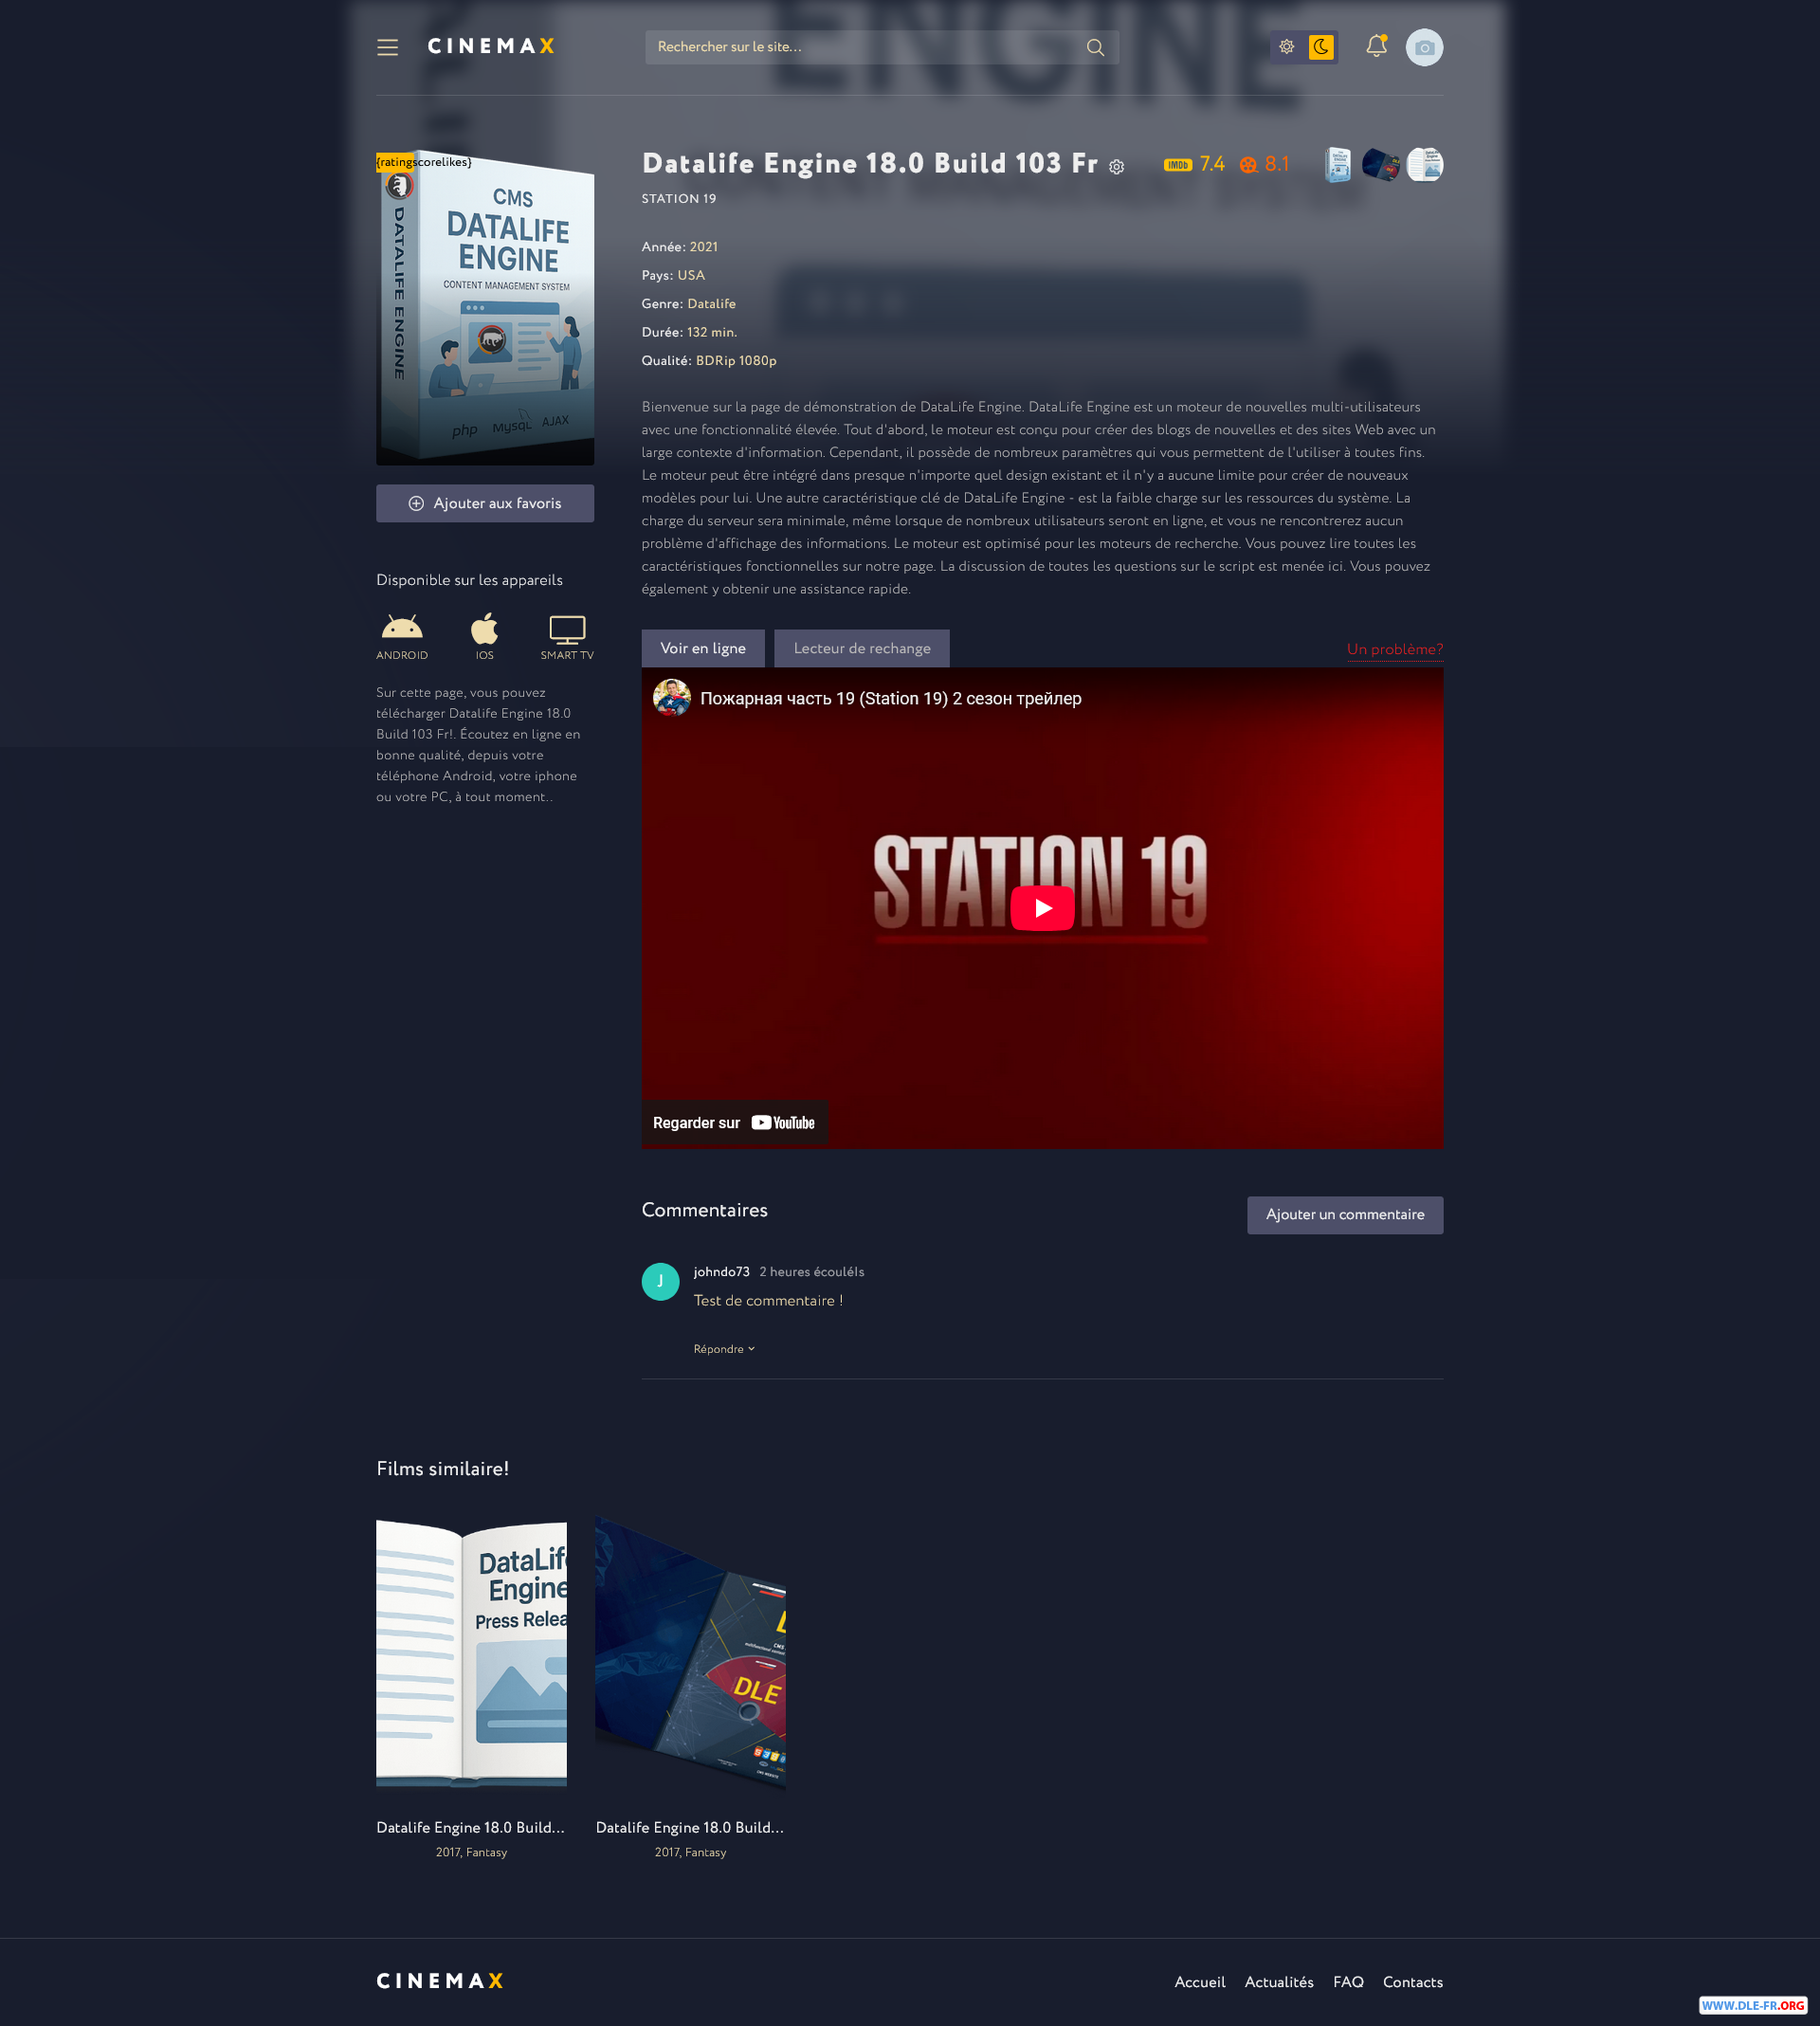This screenshot has height=2026, width=1820.
Task: Click johndo73 comment avatar
Action: coord(660,1281)
